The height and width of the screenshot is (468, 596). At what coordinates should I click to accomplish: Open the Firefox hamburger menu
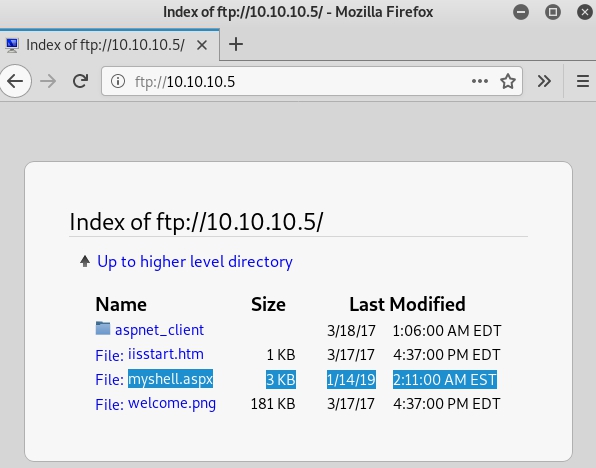point(582,81)
